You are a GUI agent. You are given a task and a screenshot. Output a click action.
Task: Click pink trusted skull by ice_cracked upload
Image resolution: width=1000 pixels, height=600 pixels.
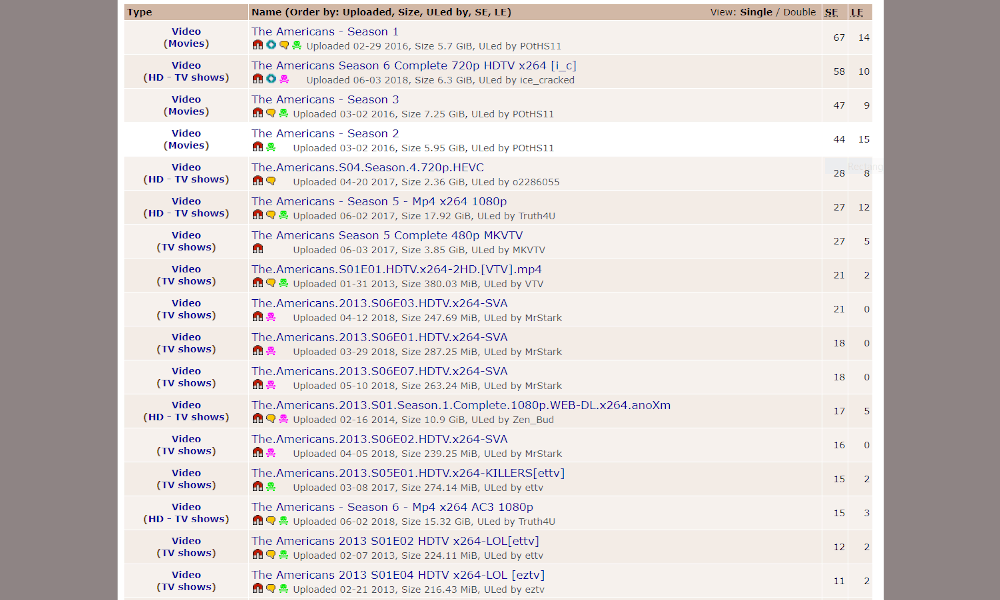pos(284,79)
